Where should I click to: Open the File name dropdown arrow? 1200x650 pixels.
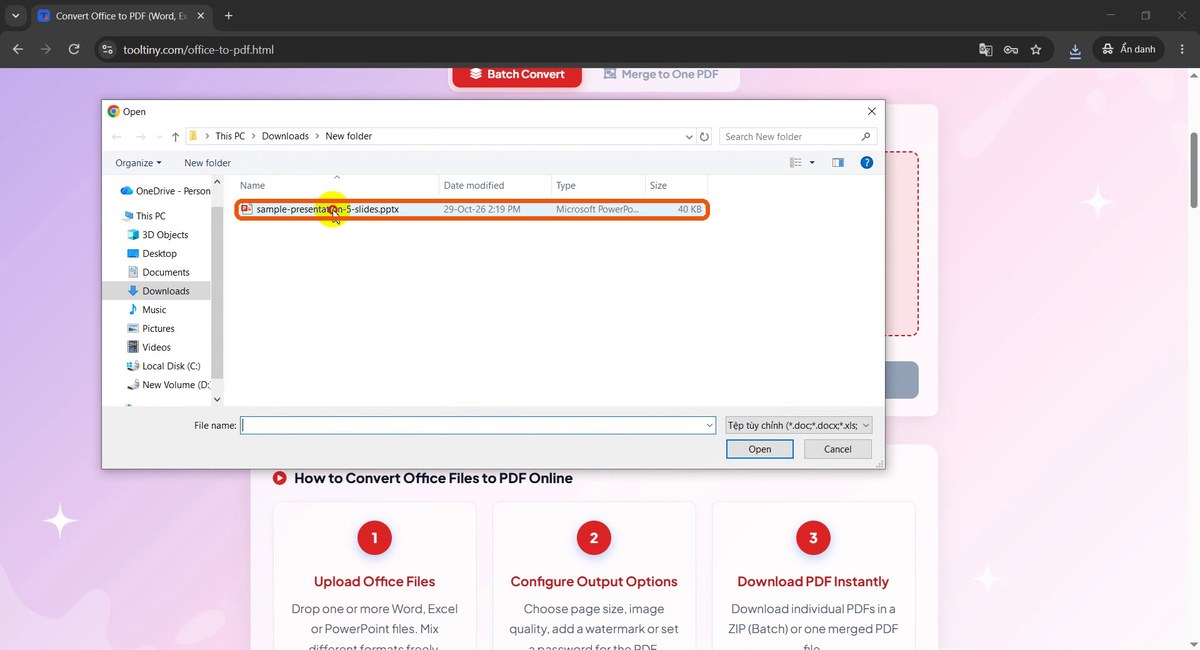[708, 425]
